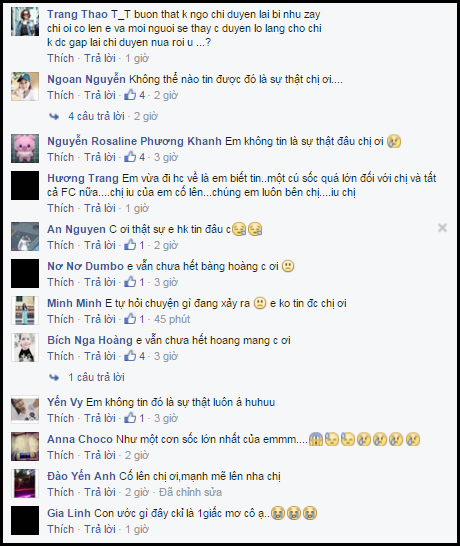
Task: Expand '1 câu trả lời' under Bích Nga Hoàng
Action: pyautogui.click(x=96, y=377)
